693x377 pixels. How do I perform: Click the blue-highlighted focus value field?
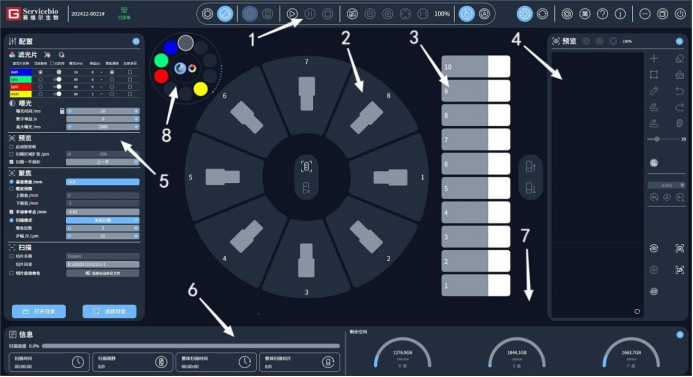[x=103, y=182]
